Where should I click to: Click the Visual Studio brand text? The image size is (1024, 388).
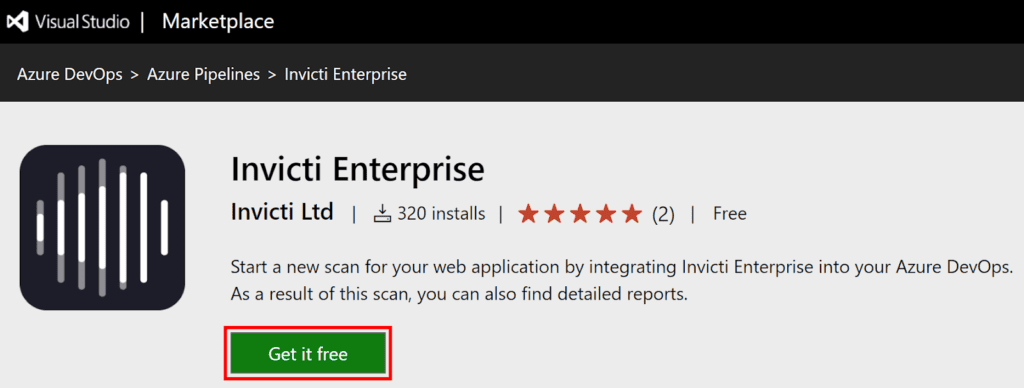pos(82,22)
